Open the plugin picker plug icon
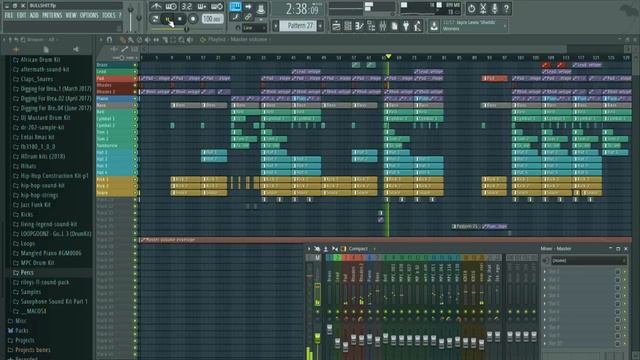This screenshot has width=640, height=360. point(406,26)
